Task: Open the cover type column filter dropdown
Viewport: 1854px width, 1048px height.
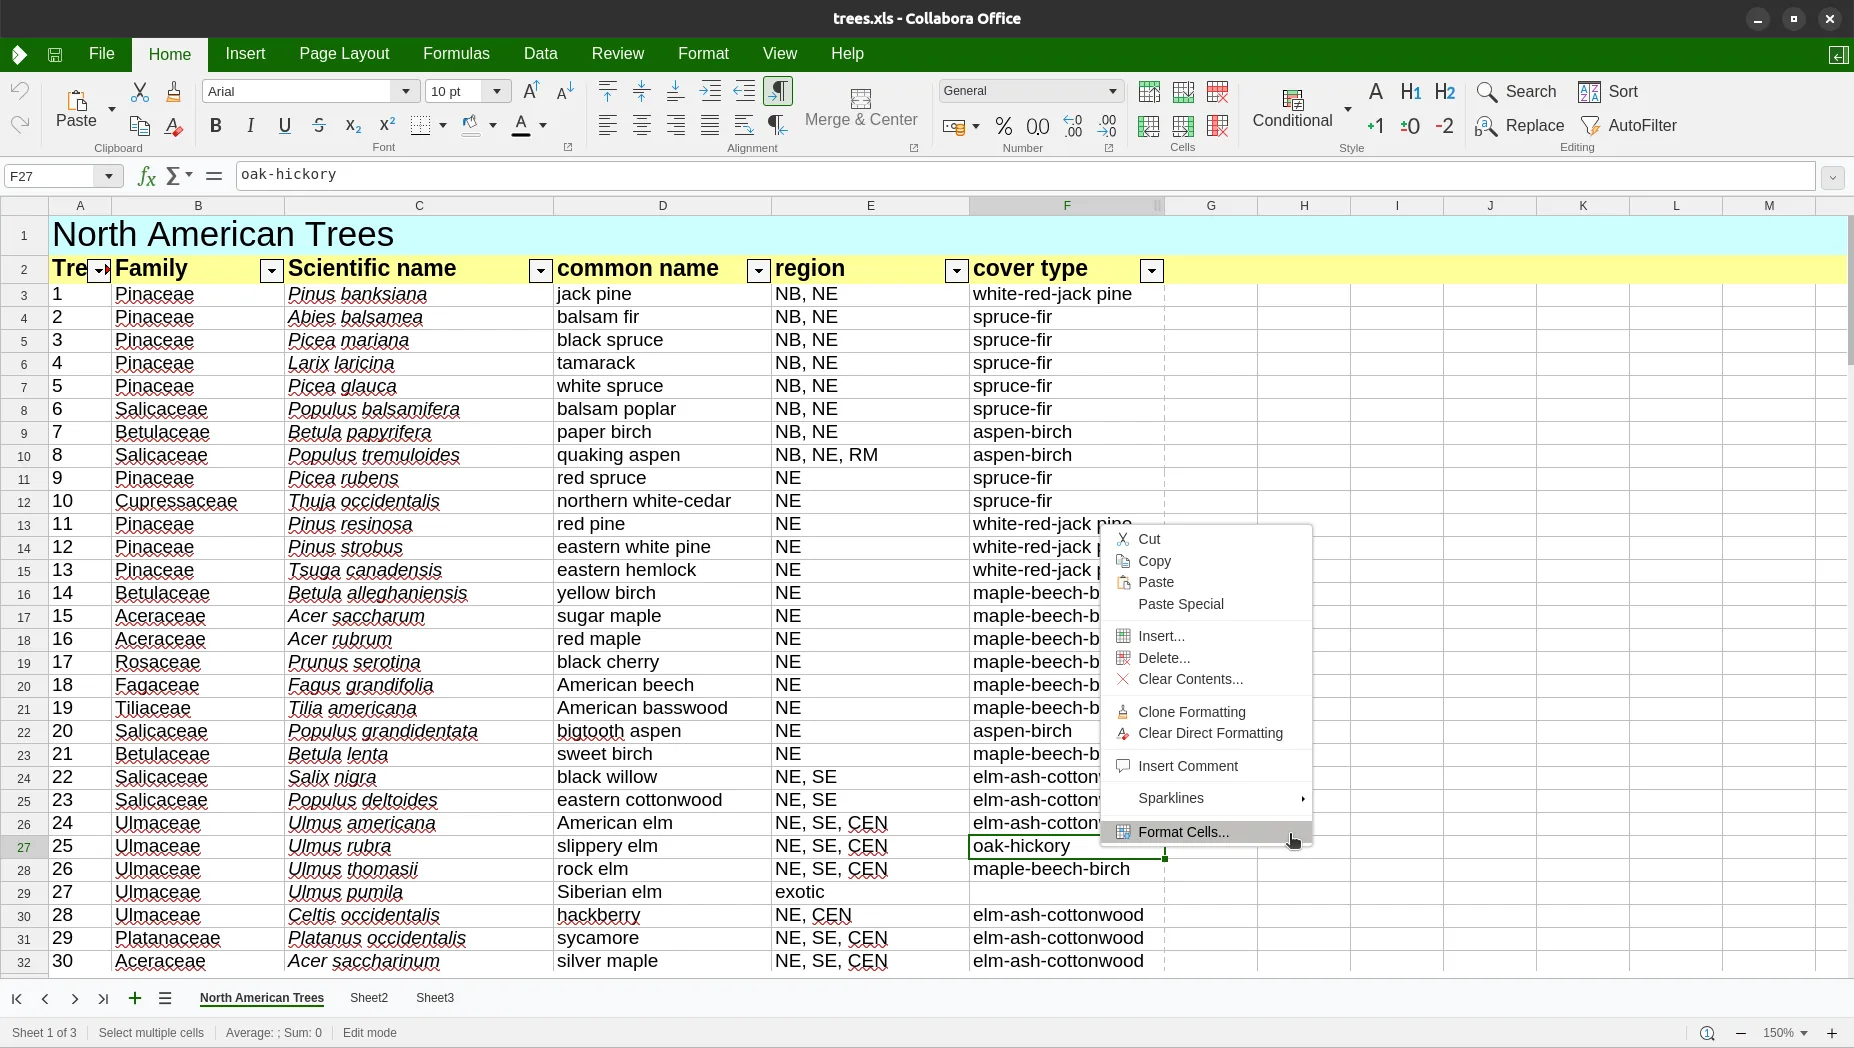Action: pos(1151,270)
